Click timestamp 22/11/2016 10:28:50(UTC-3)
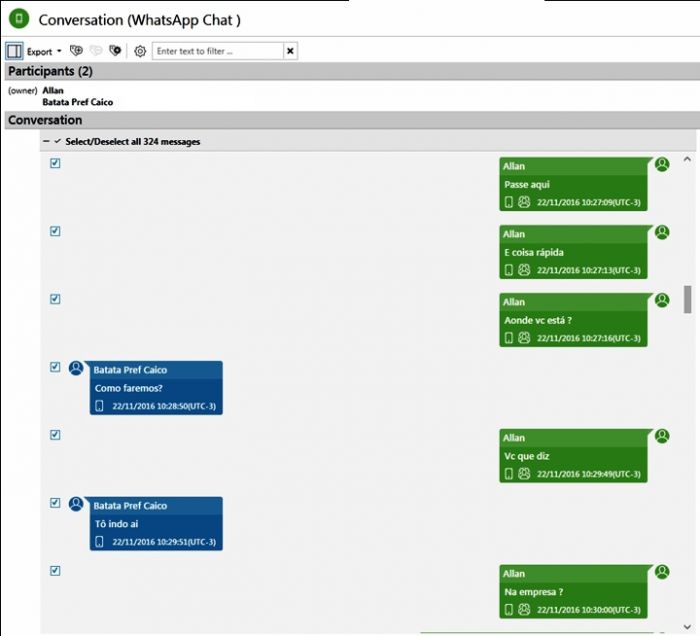The image size is (700, 636). click(x=164, y=406)
